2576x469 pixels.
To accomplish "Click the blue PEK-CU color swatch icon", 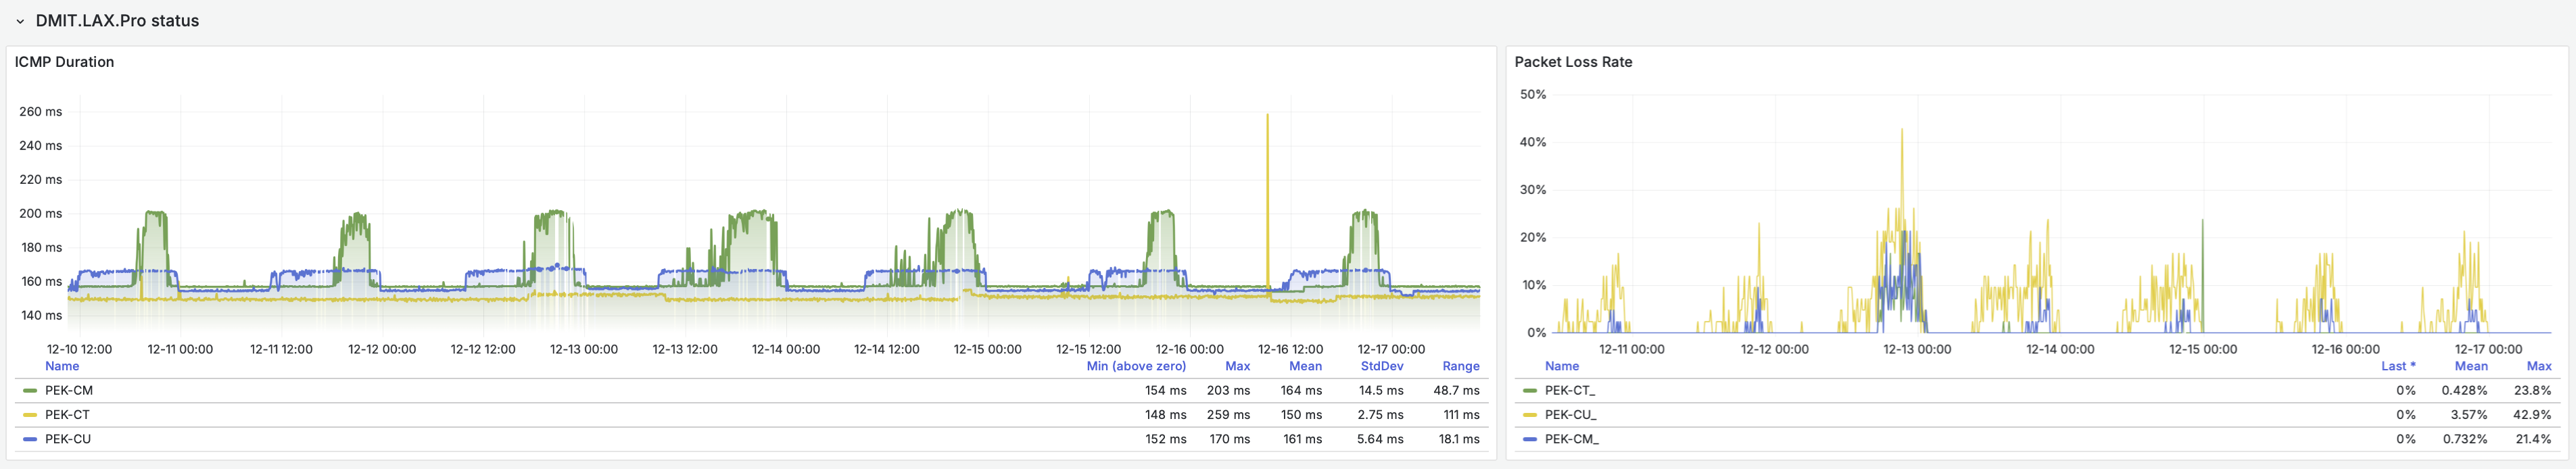I will 30,439.
